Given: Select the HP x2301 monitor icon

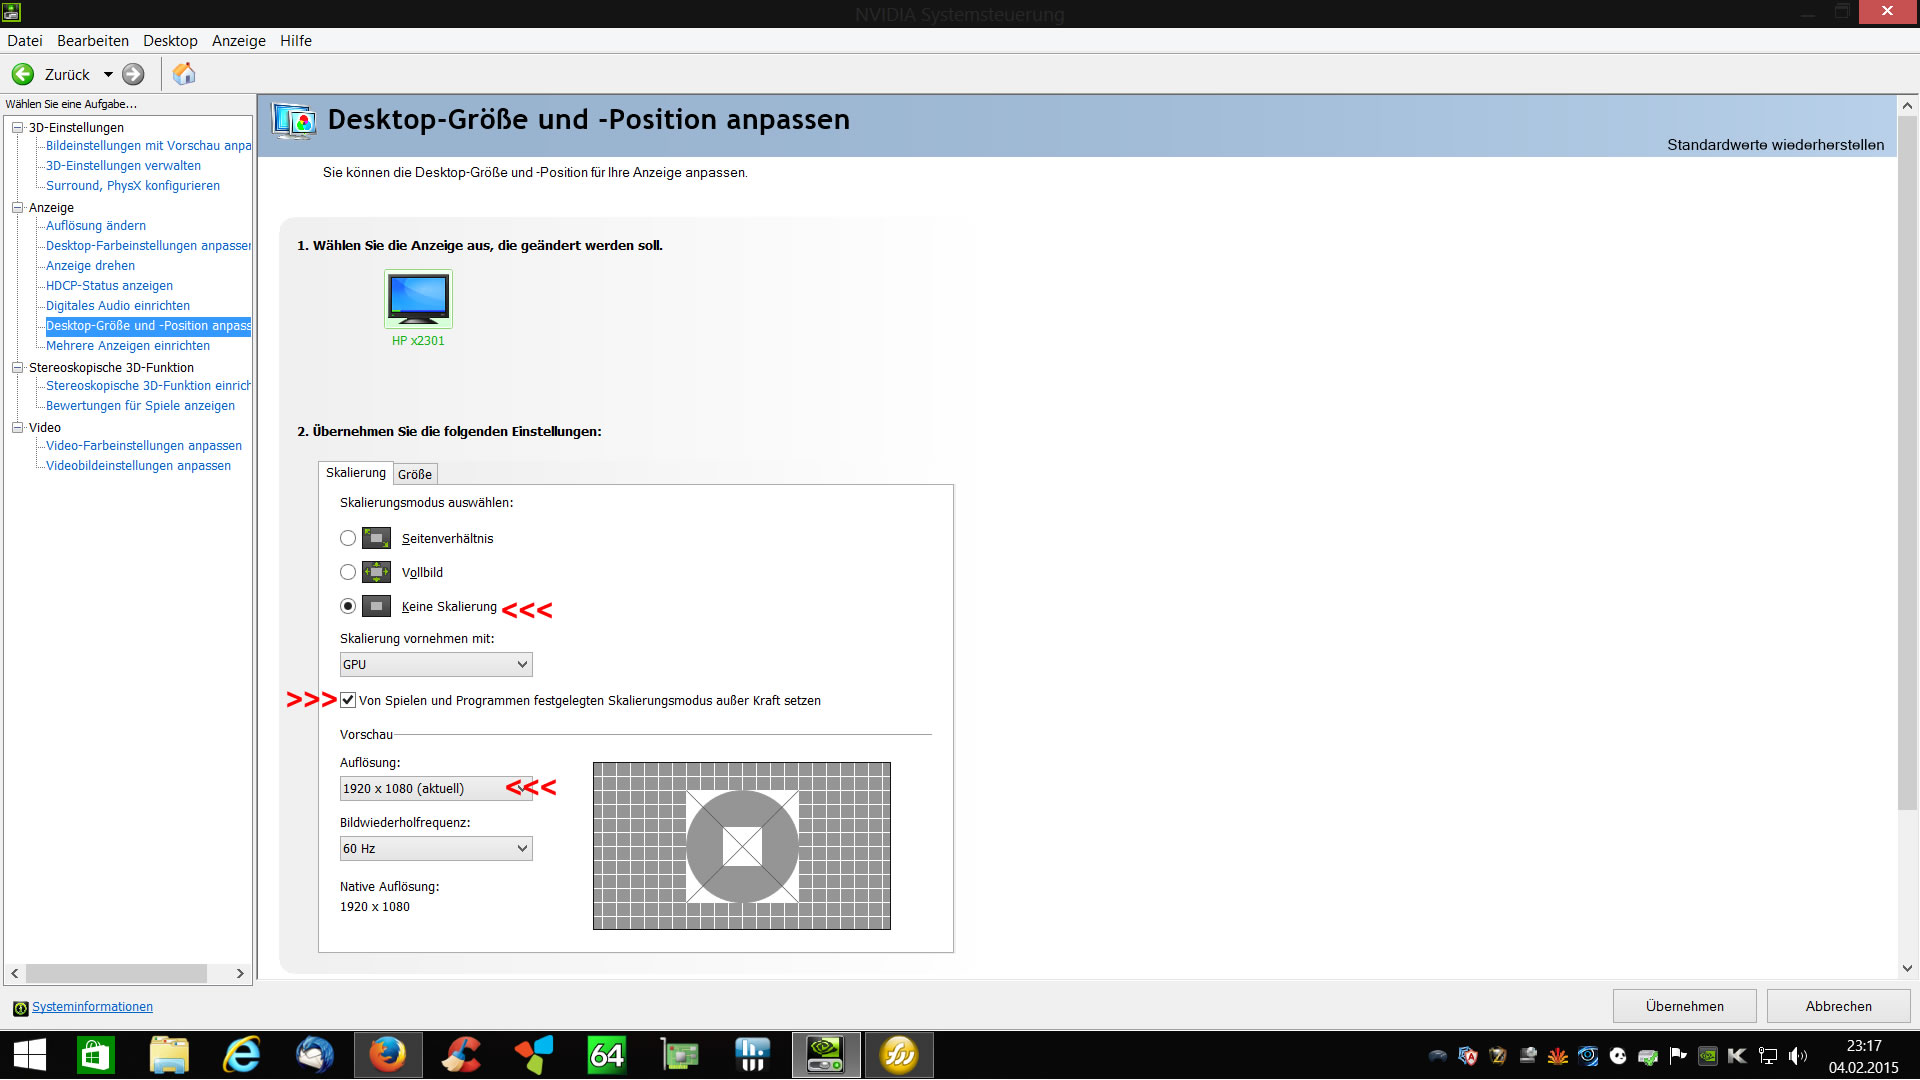Looking at the screenshot, I should pos(418,298).
